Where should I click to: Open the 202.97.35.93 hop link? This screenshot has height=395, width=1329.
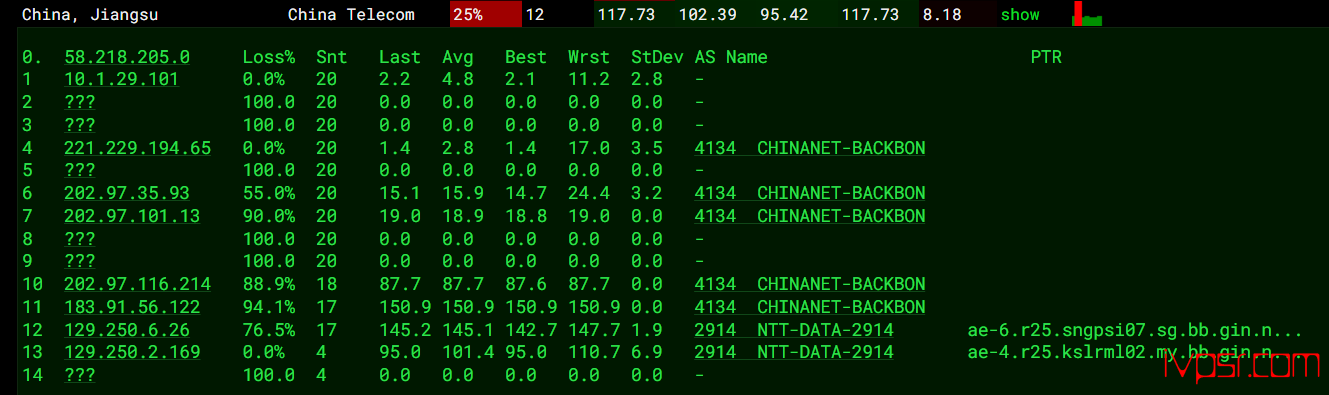coord(127,193)
